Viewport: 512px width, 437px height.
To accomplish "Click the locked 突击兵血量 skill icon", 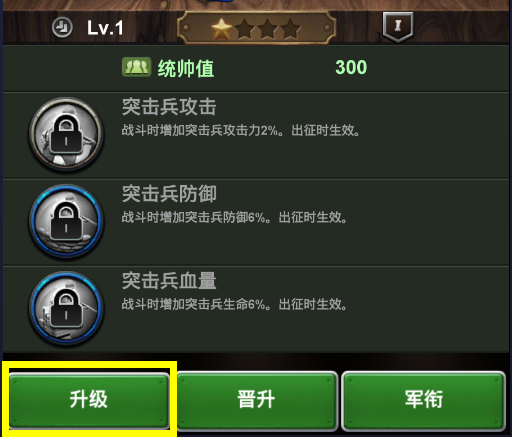I will [x=66, y=308].
